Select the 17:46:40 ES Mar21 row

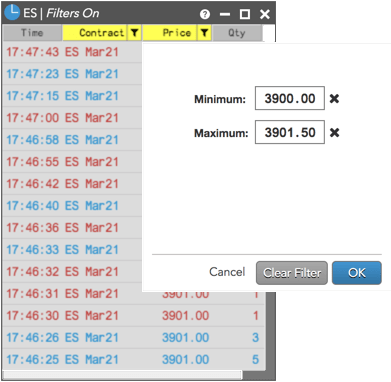tap(72, 206)
